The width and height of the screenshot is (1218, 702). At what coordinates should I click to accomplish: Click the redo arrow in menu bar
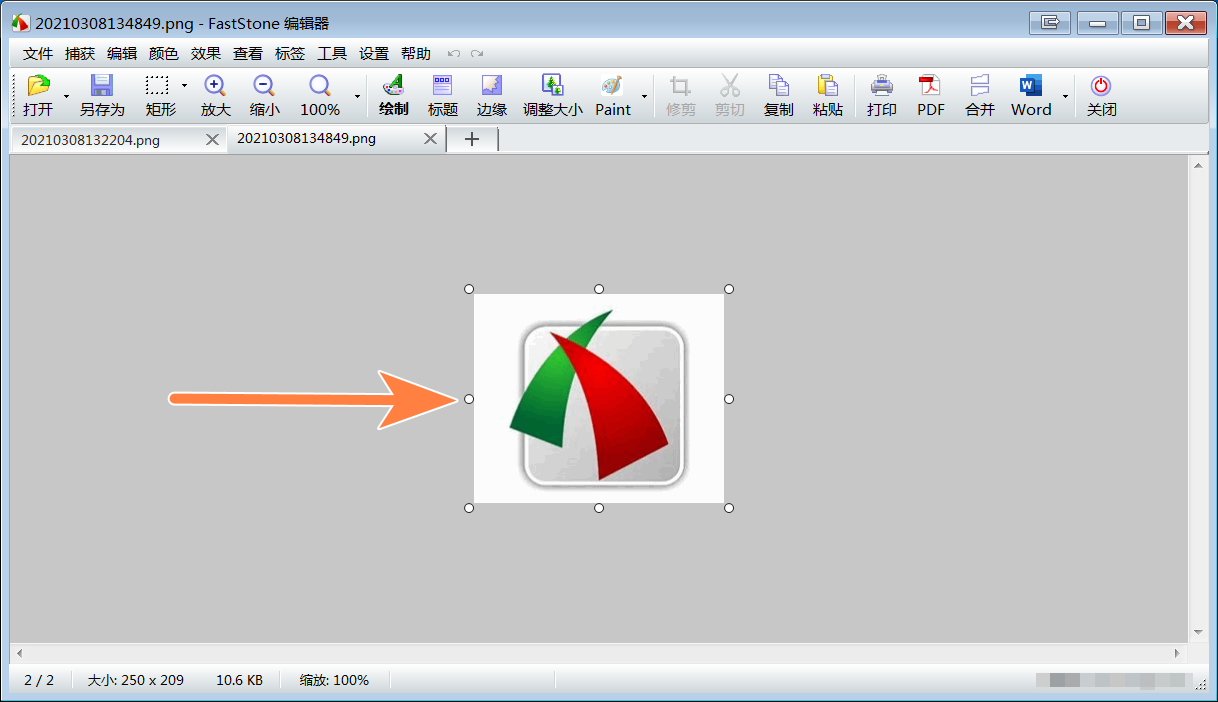pyautogui.click(x=477, y=54)
